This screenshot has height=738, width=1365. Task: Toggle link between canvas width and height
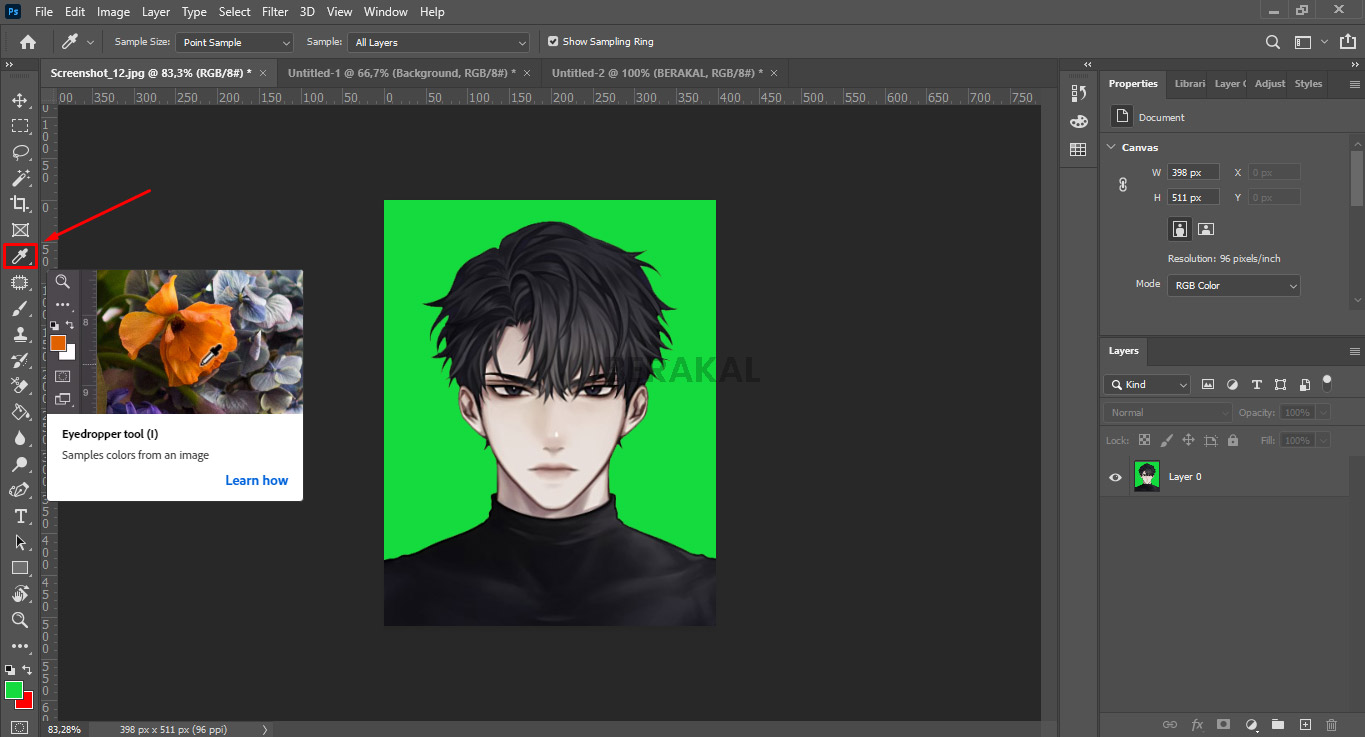click(1123, 185)
